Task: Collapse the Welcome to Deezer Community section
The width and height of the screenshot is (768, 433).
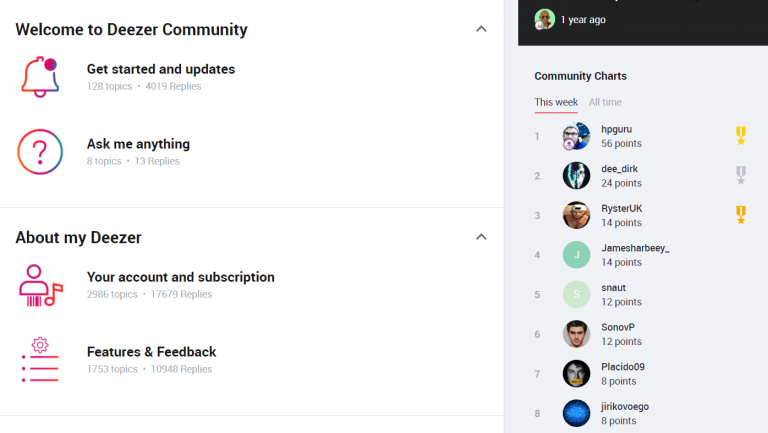Action: (x=481, y=29)
